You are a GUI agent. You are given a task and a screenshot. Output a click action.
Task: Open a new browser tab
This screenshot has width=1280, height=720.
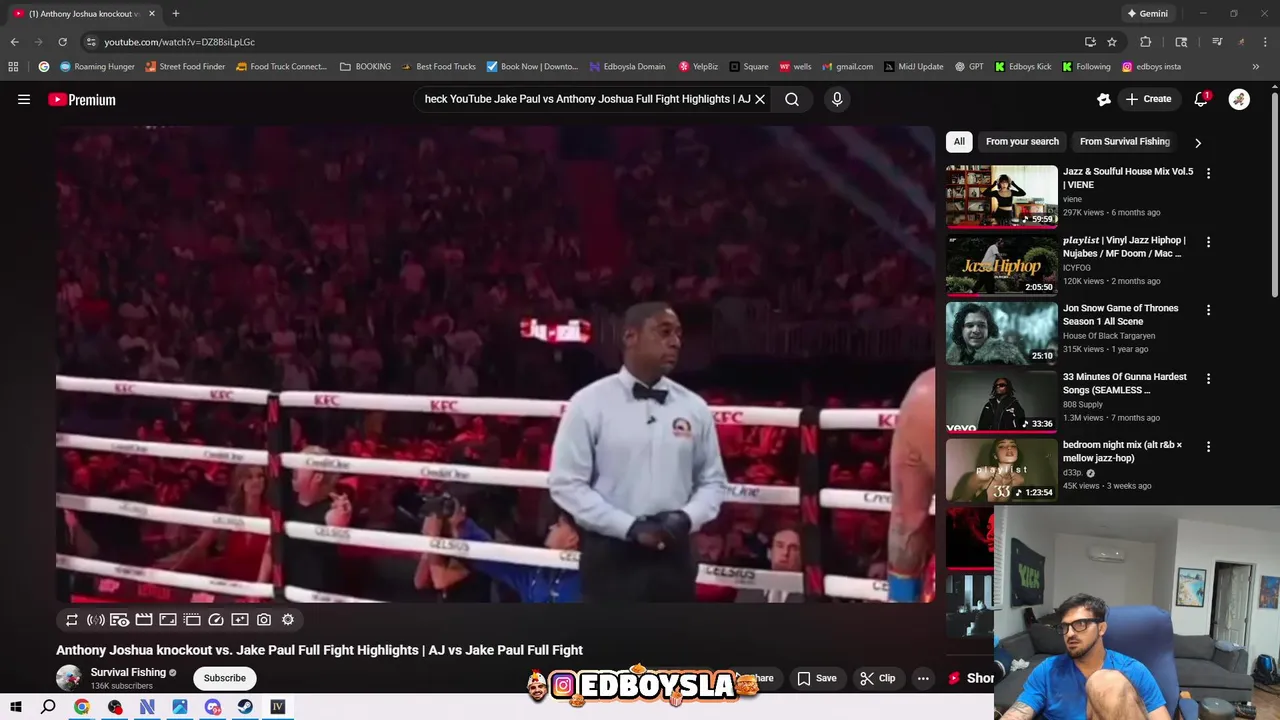click(x=175, y=14)
